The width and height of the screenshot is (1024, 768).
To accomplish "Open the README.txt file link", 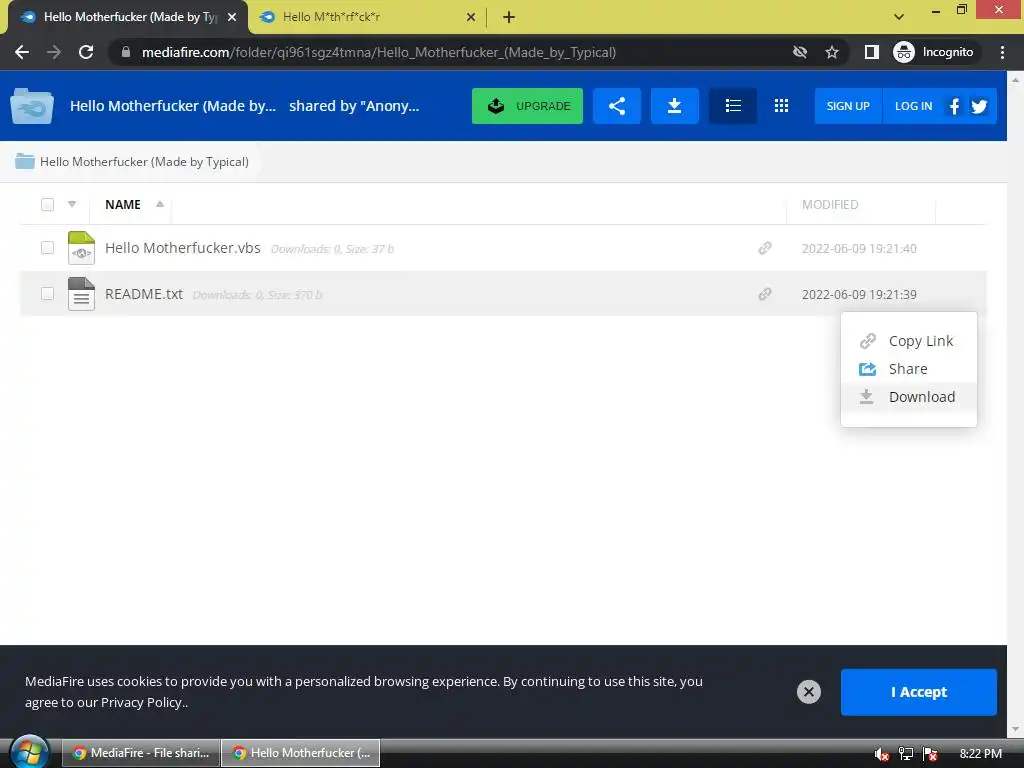I will [x=144, y=294].
